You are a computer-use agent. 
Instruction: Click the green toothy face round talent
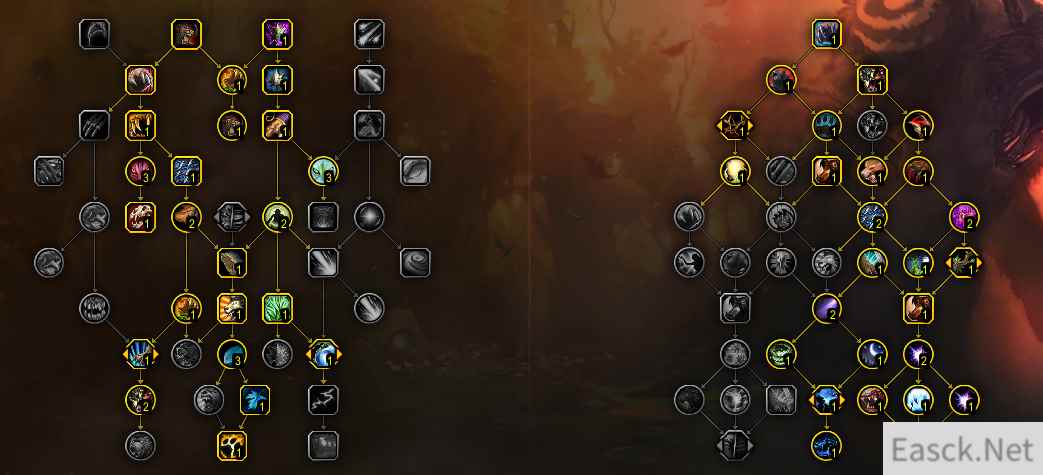781,354
